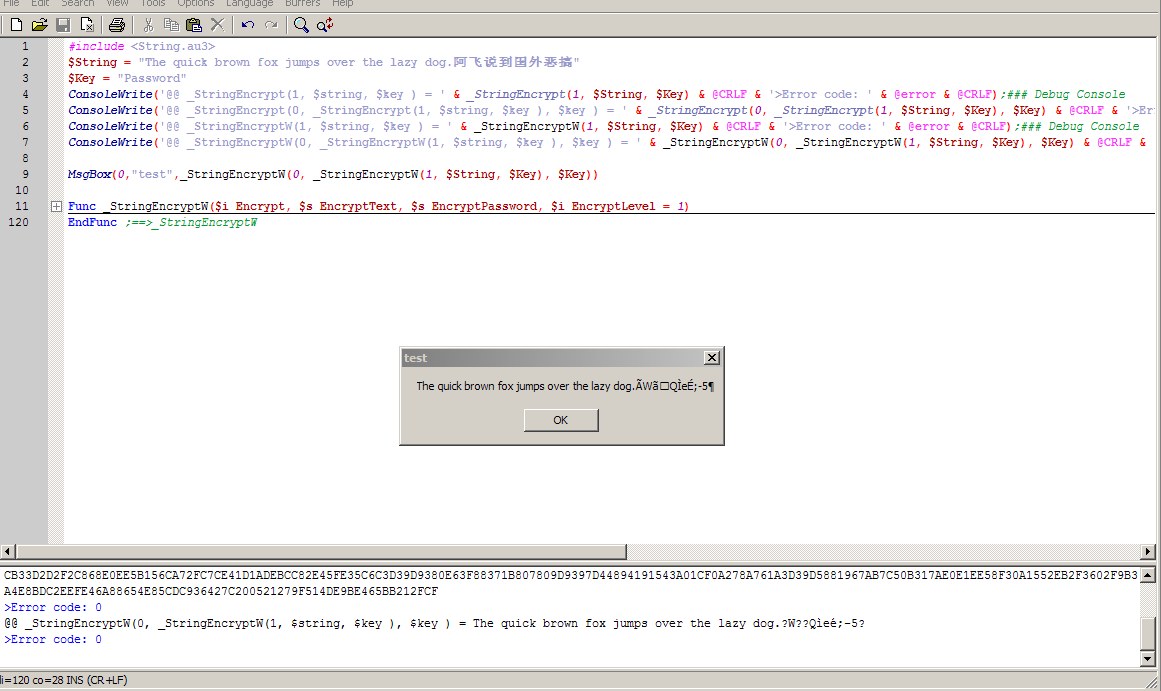Click the ConsoleWrite call on line 7
Screen dimensions: 1161x691
click(x=607, y=142)
